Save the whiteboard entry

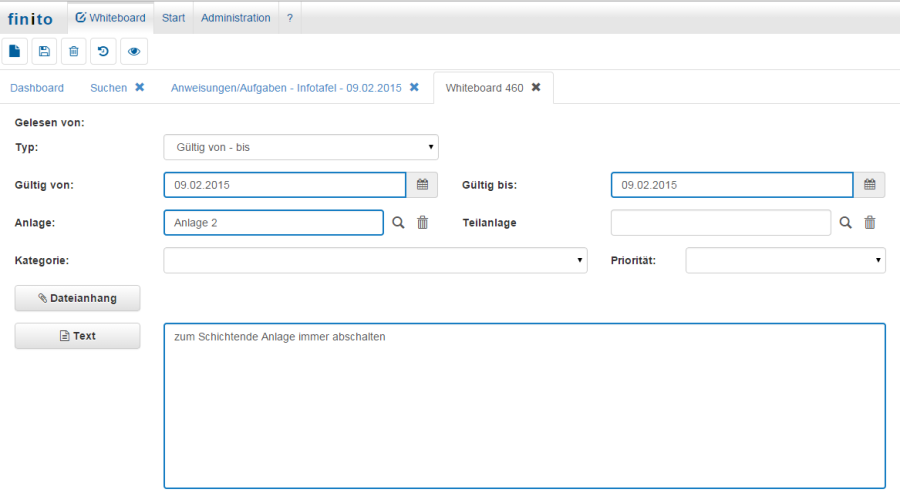44,51
